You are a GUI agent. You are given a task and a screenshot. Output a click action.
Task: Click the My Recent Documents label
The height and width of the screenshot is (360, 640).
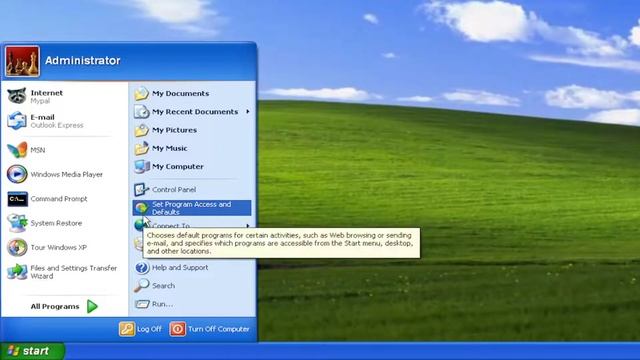click(195, 112)
